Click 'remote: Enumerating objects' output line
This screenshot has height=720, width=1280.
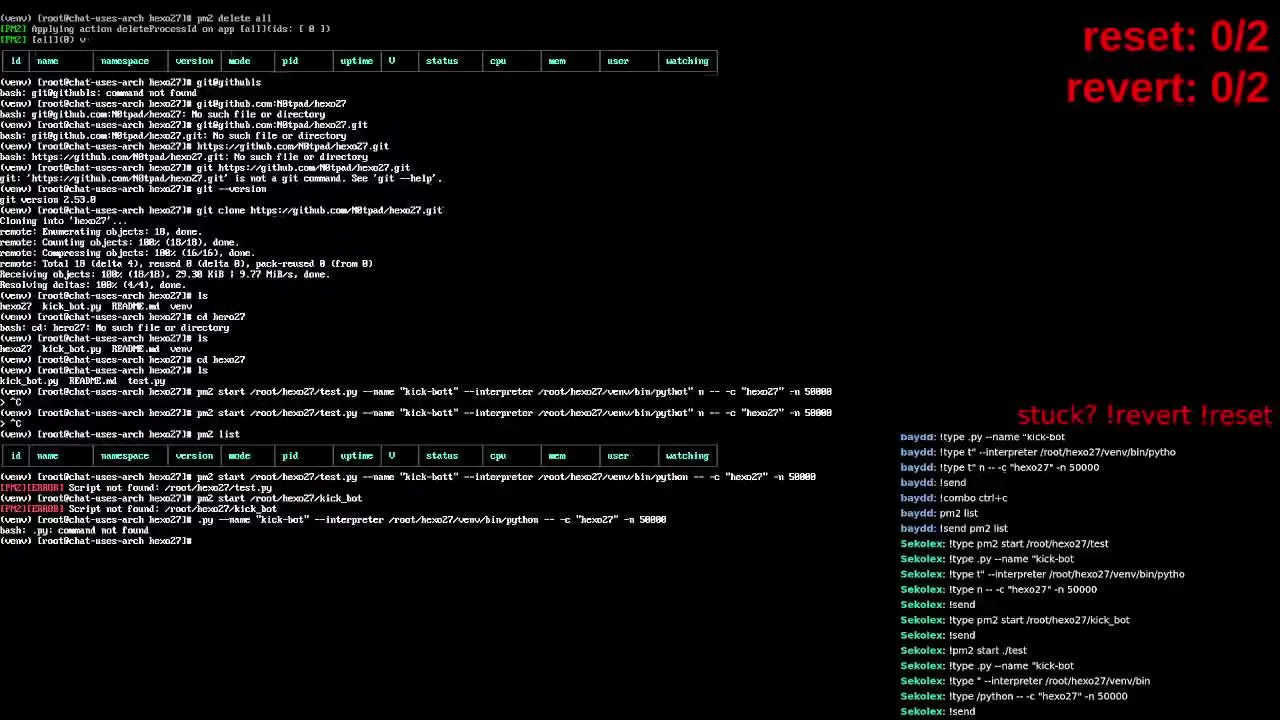pyautogui.click(x=101, y=232)
